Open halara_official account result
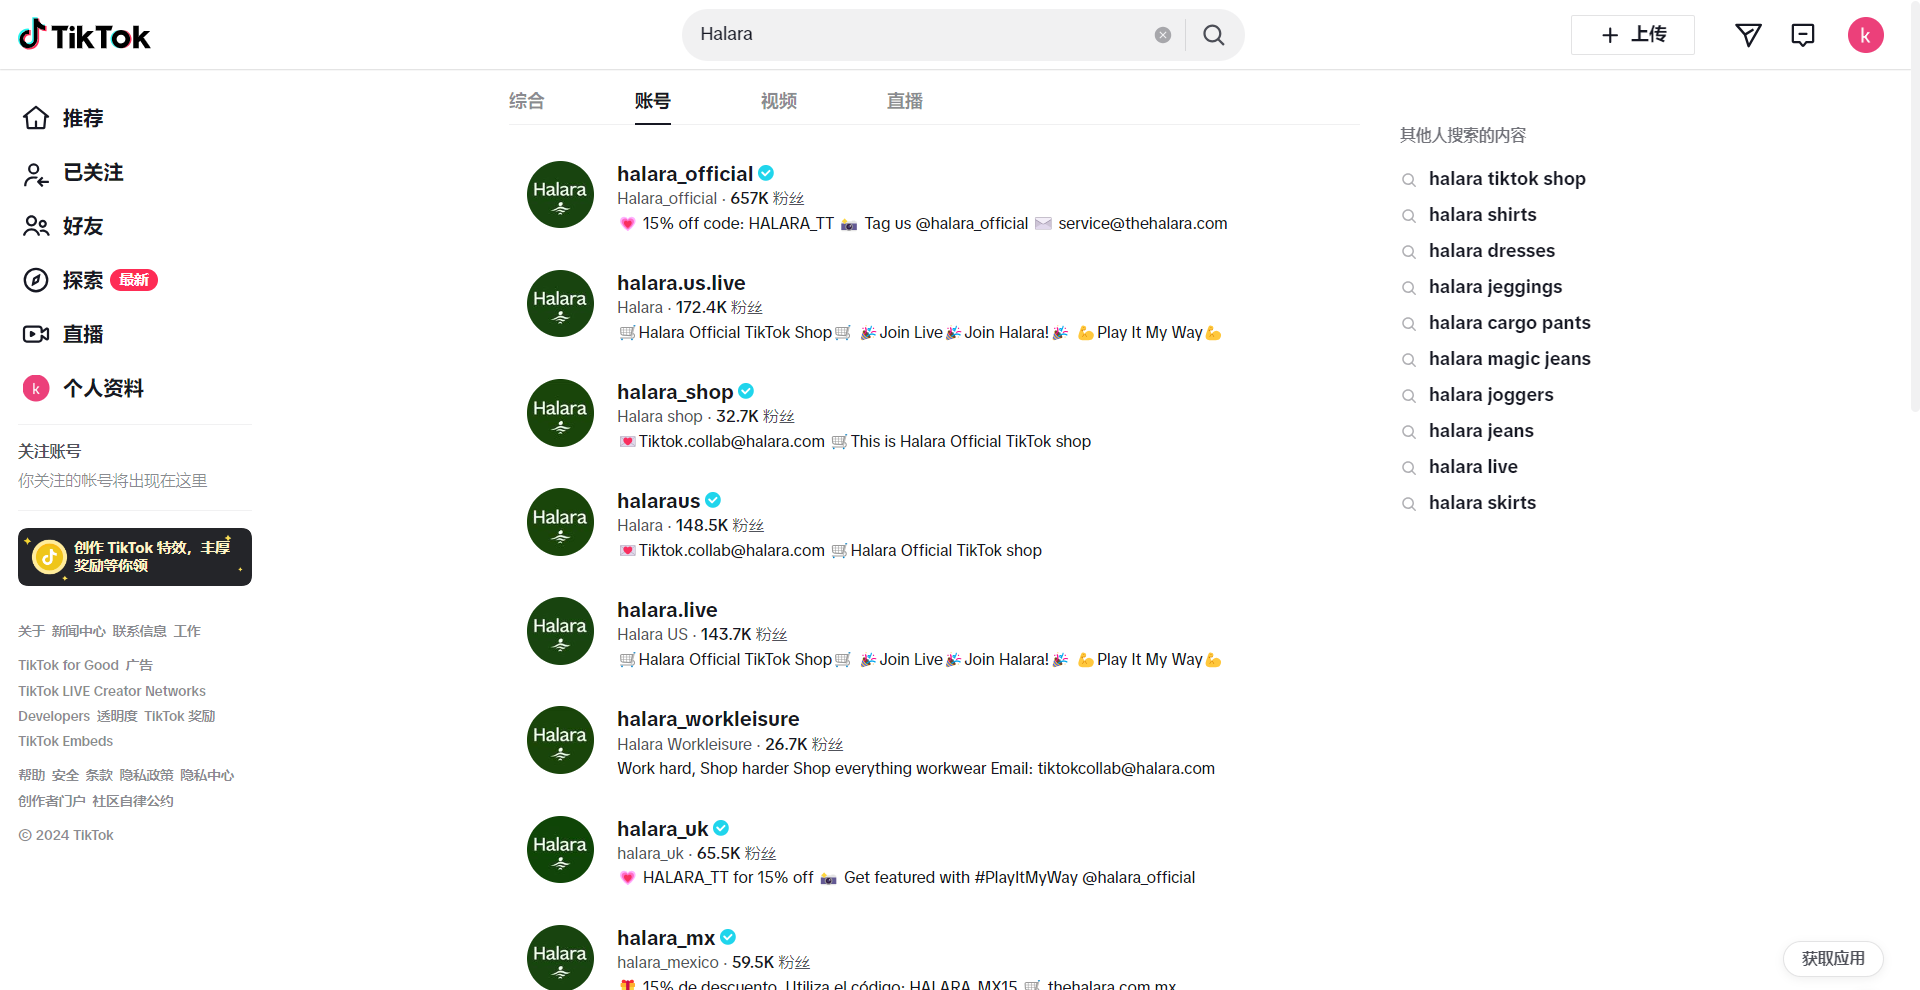 pyautogui.click(x=685, y=174)
